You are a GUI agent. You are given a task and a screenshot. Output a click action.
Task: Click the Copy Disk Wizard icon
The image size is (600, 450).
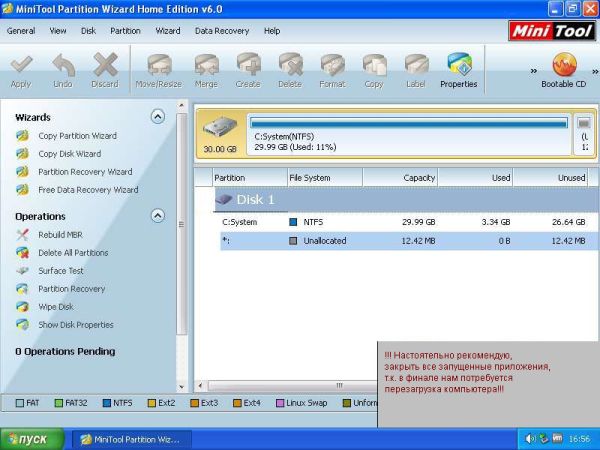pos(22,154)
